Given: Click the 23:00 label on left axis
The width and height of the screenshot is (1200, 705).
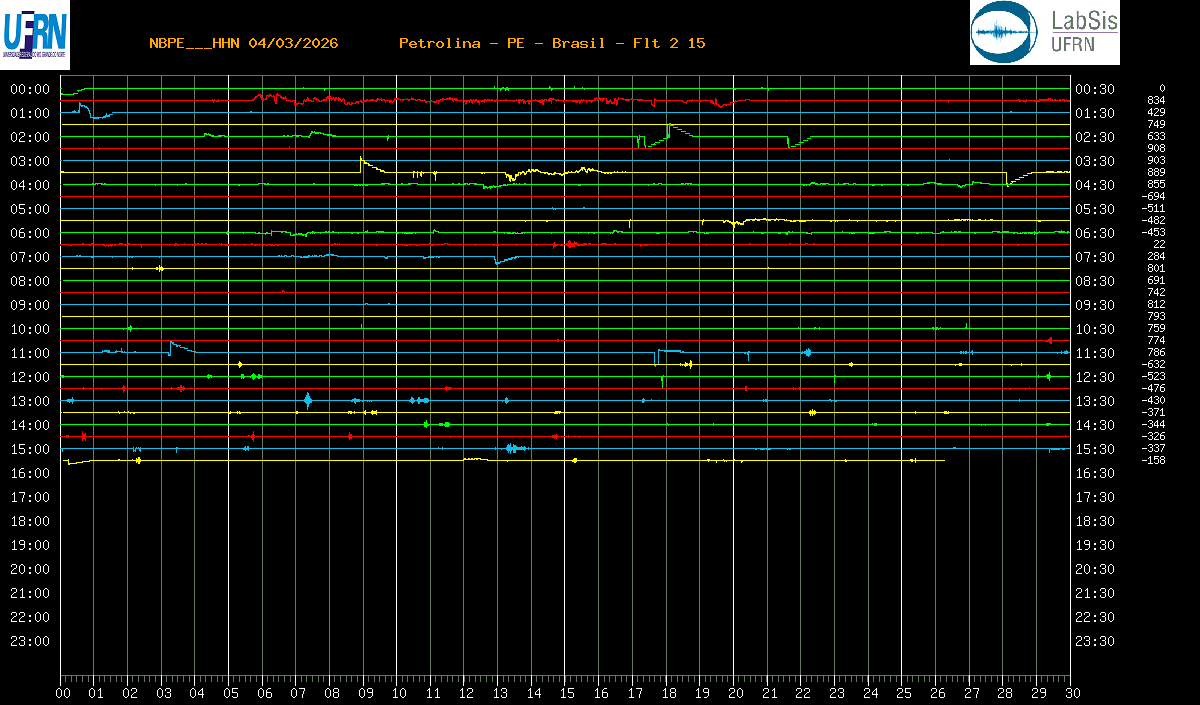Looking at the screenshot, I should pyautogui.click(x=30, y=641).
